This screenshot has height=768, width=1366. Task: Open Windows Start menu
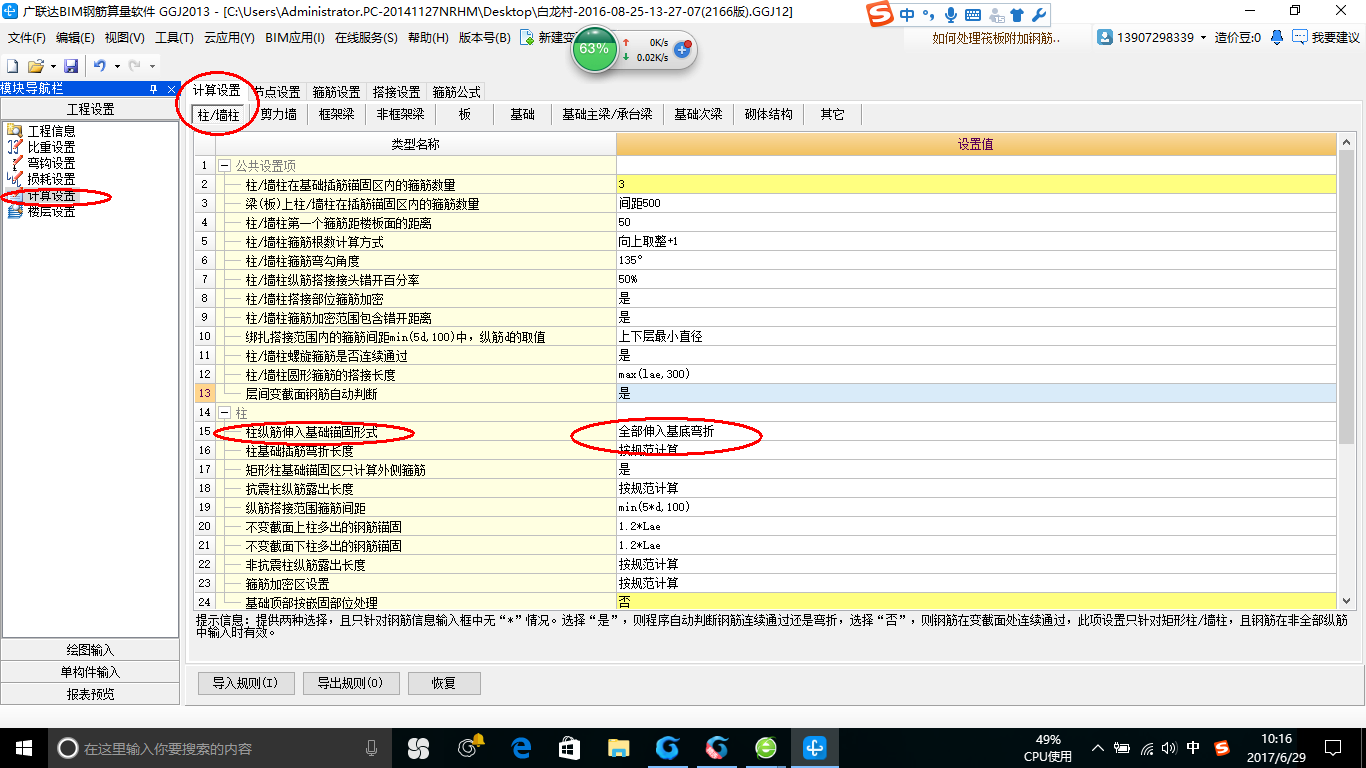tap(23, 747)
